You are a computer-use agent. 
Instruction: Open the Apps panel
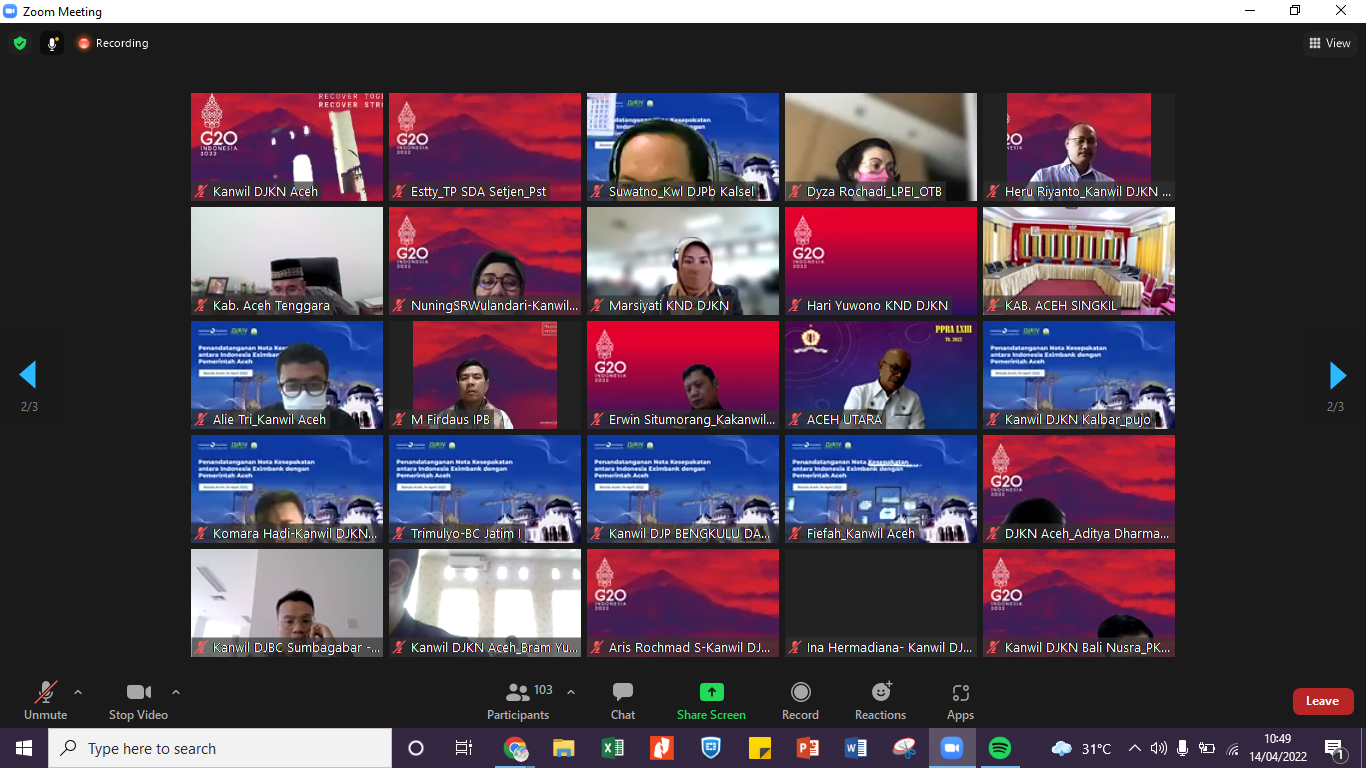(960, 700)
